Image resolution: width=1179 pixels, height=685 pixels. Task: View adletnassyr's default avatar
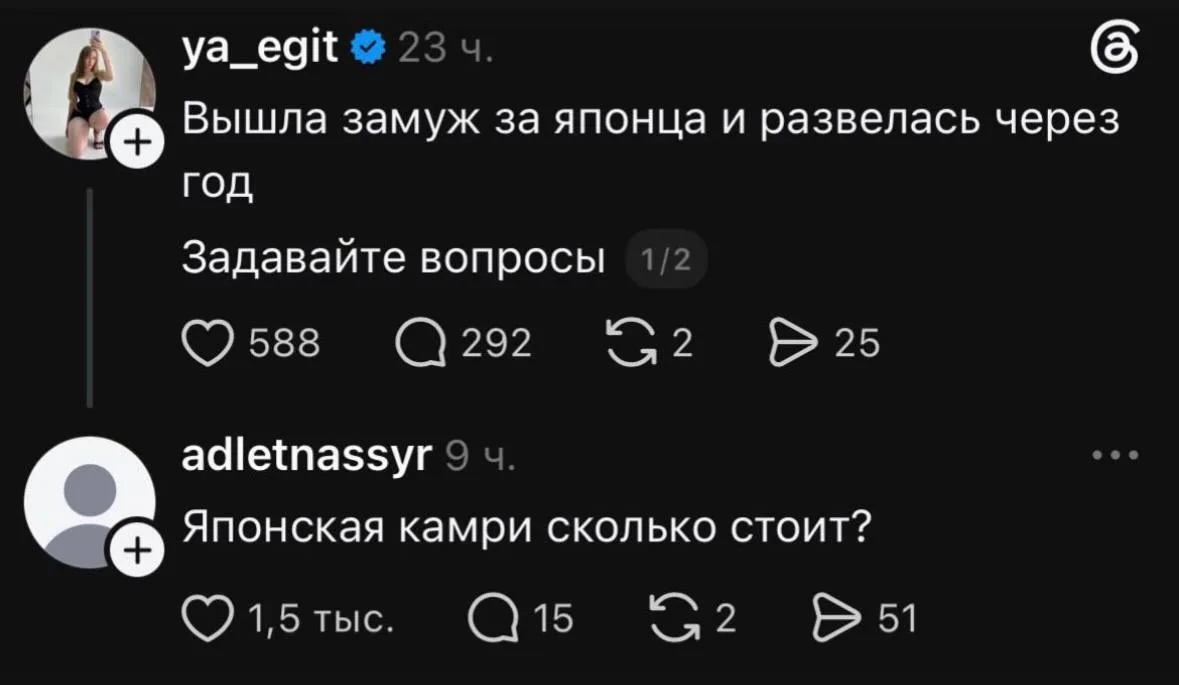pos(89,502)
